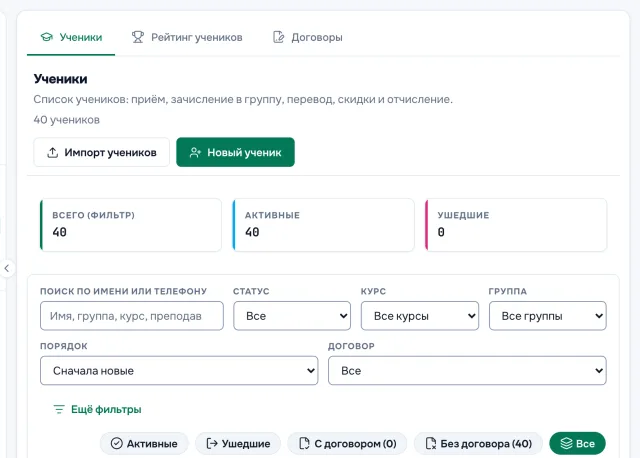Click the graduation cap icon
The width and height of the screenshot is (640, 458).
coord(47,37)
